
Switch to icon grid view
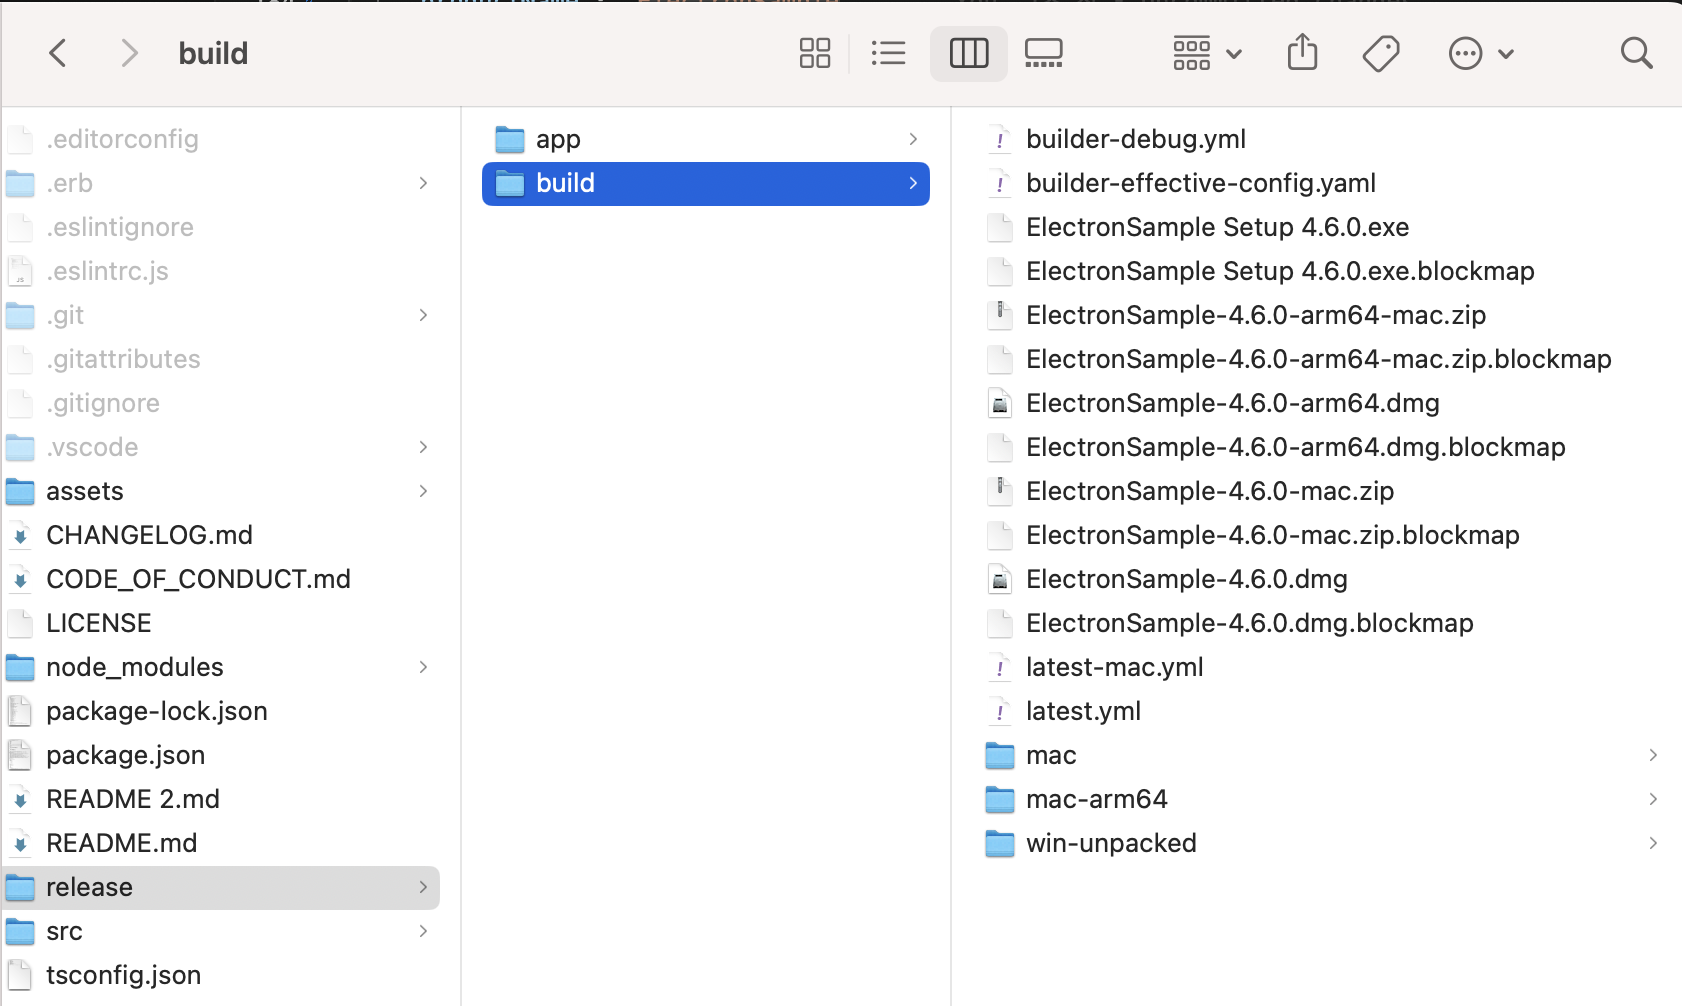815,53
